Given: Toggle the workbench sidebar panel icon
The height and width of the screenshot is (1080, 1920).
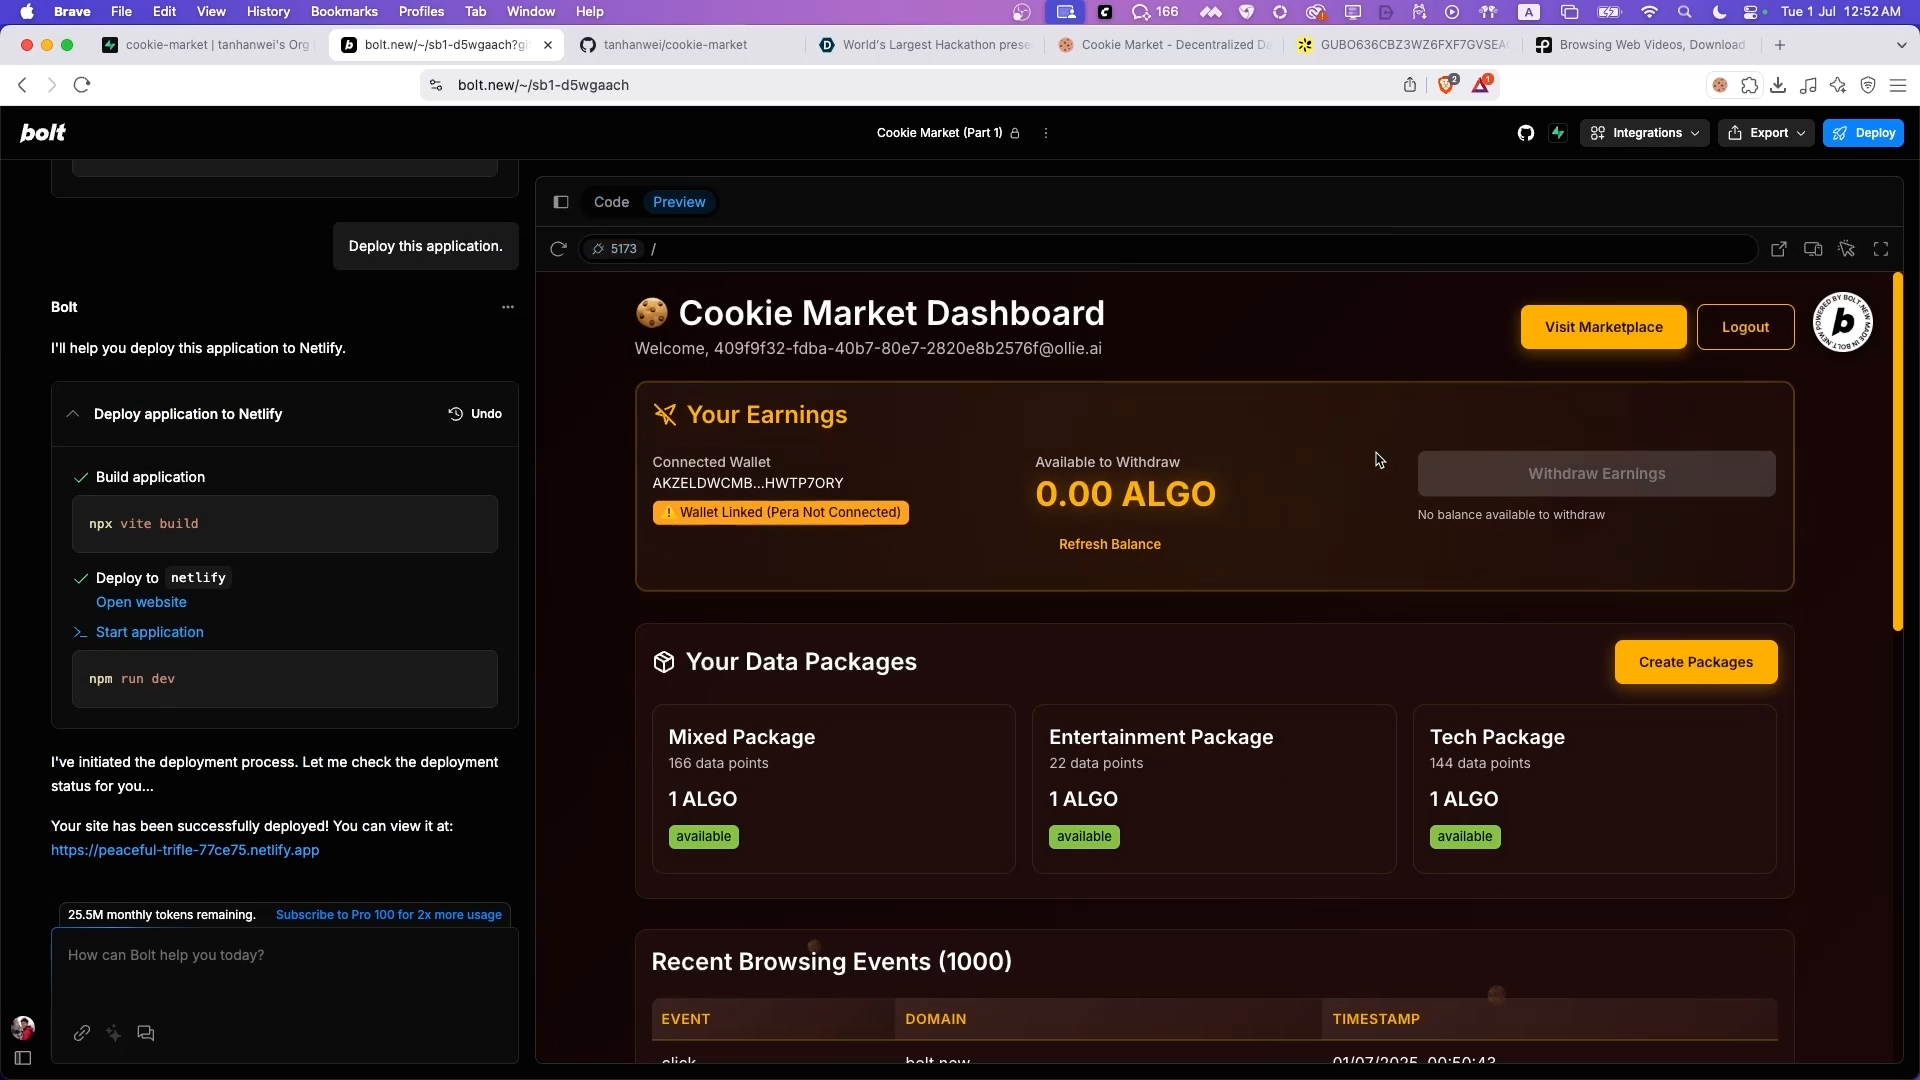Looking at the screenshot, I should (x=561, y=202).
